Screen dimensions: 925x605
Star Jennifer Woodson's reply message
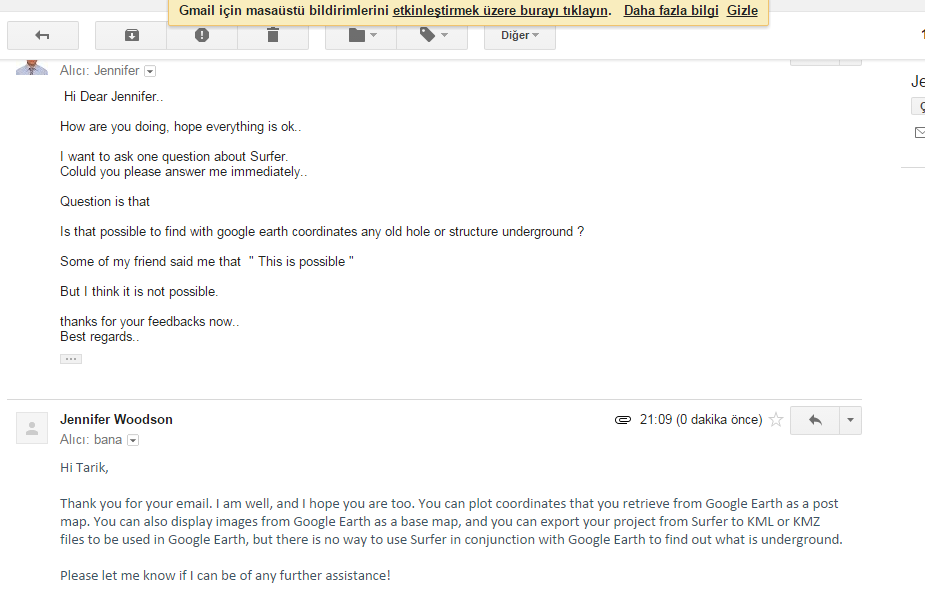tap(775, 420)
